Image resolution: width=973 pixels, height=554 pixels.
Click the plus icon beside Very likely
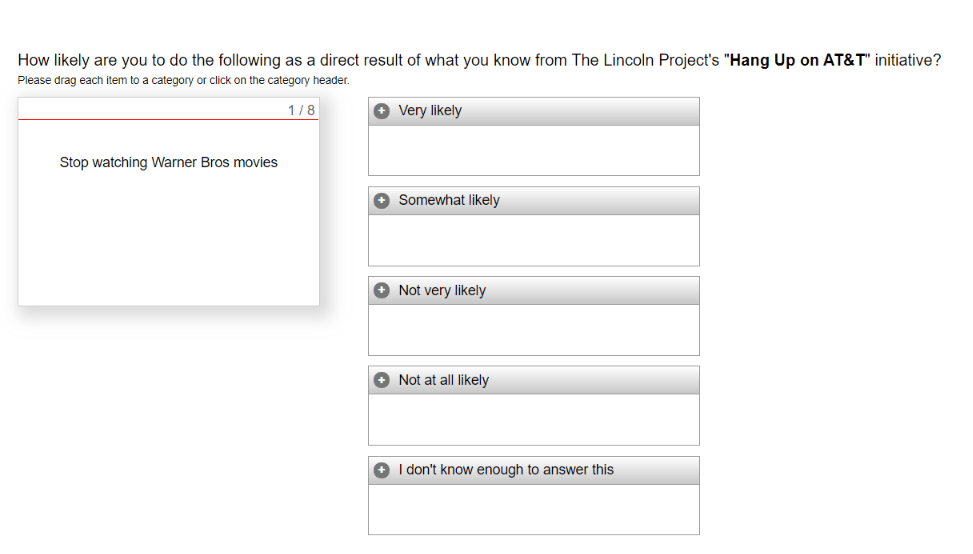381,111
